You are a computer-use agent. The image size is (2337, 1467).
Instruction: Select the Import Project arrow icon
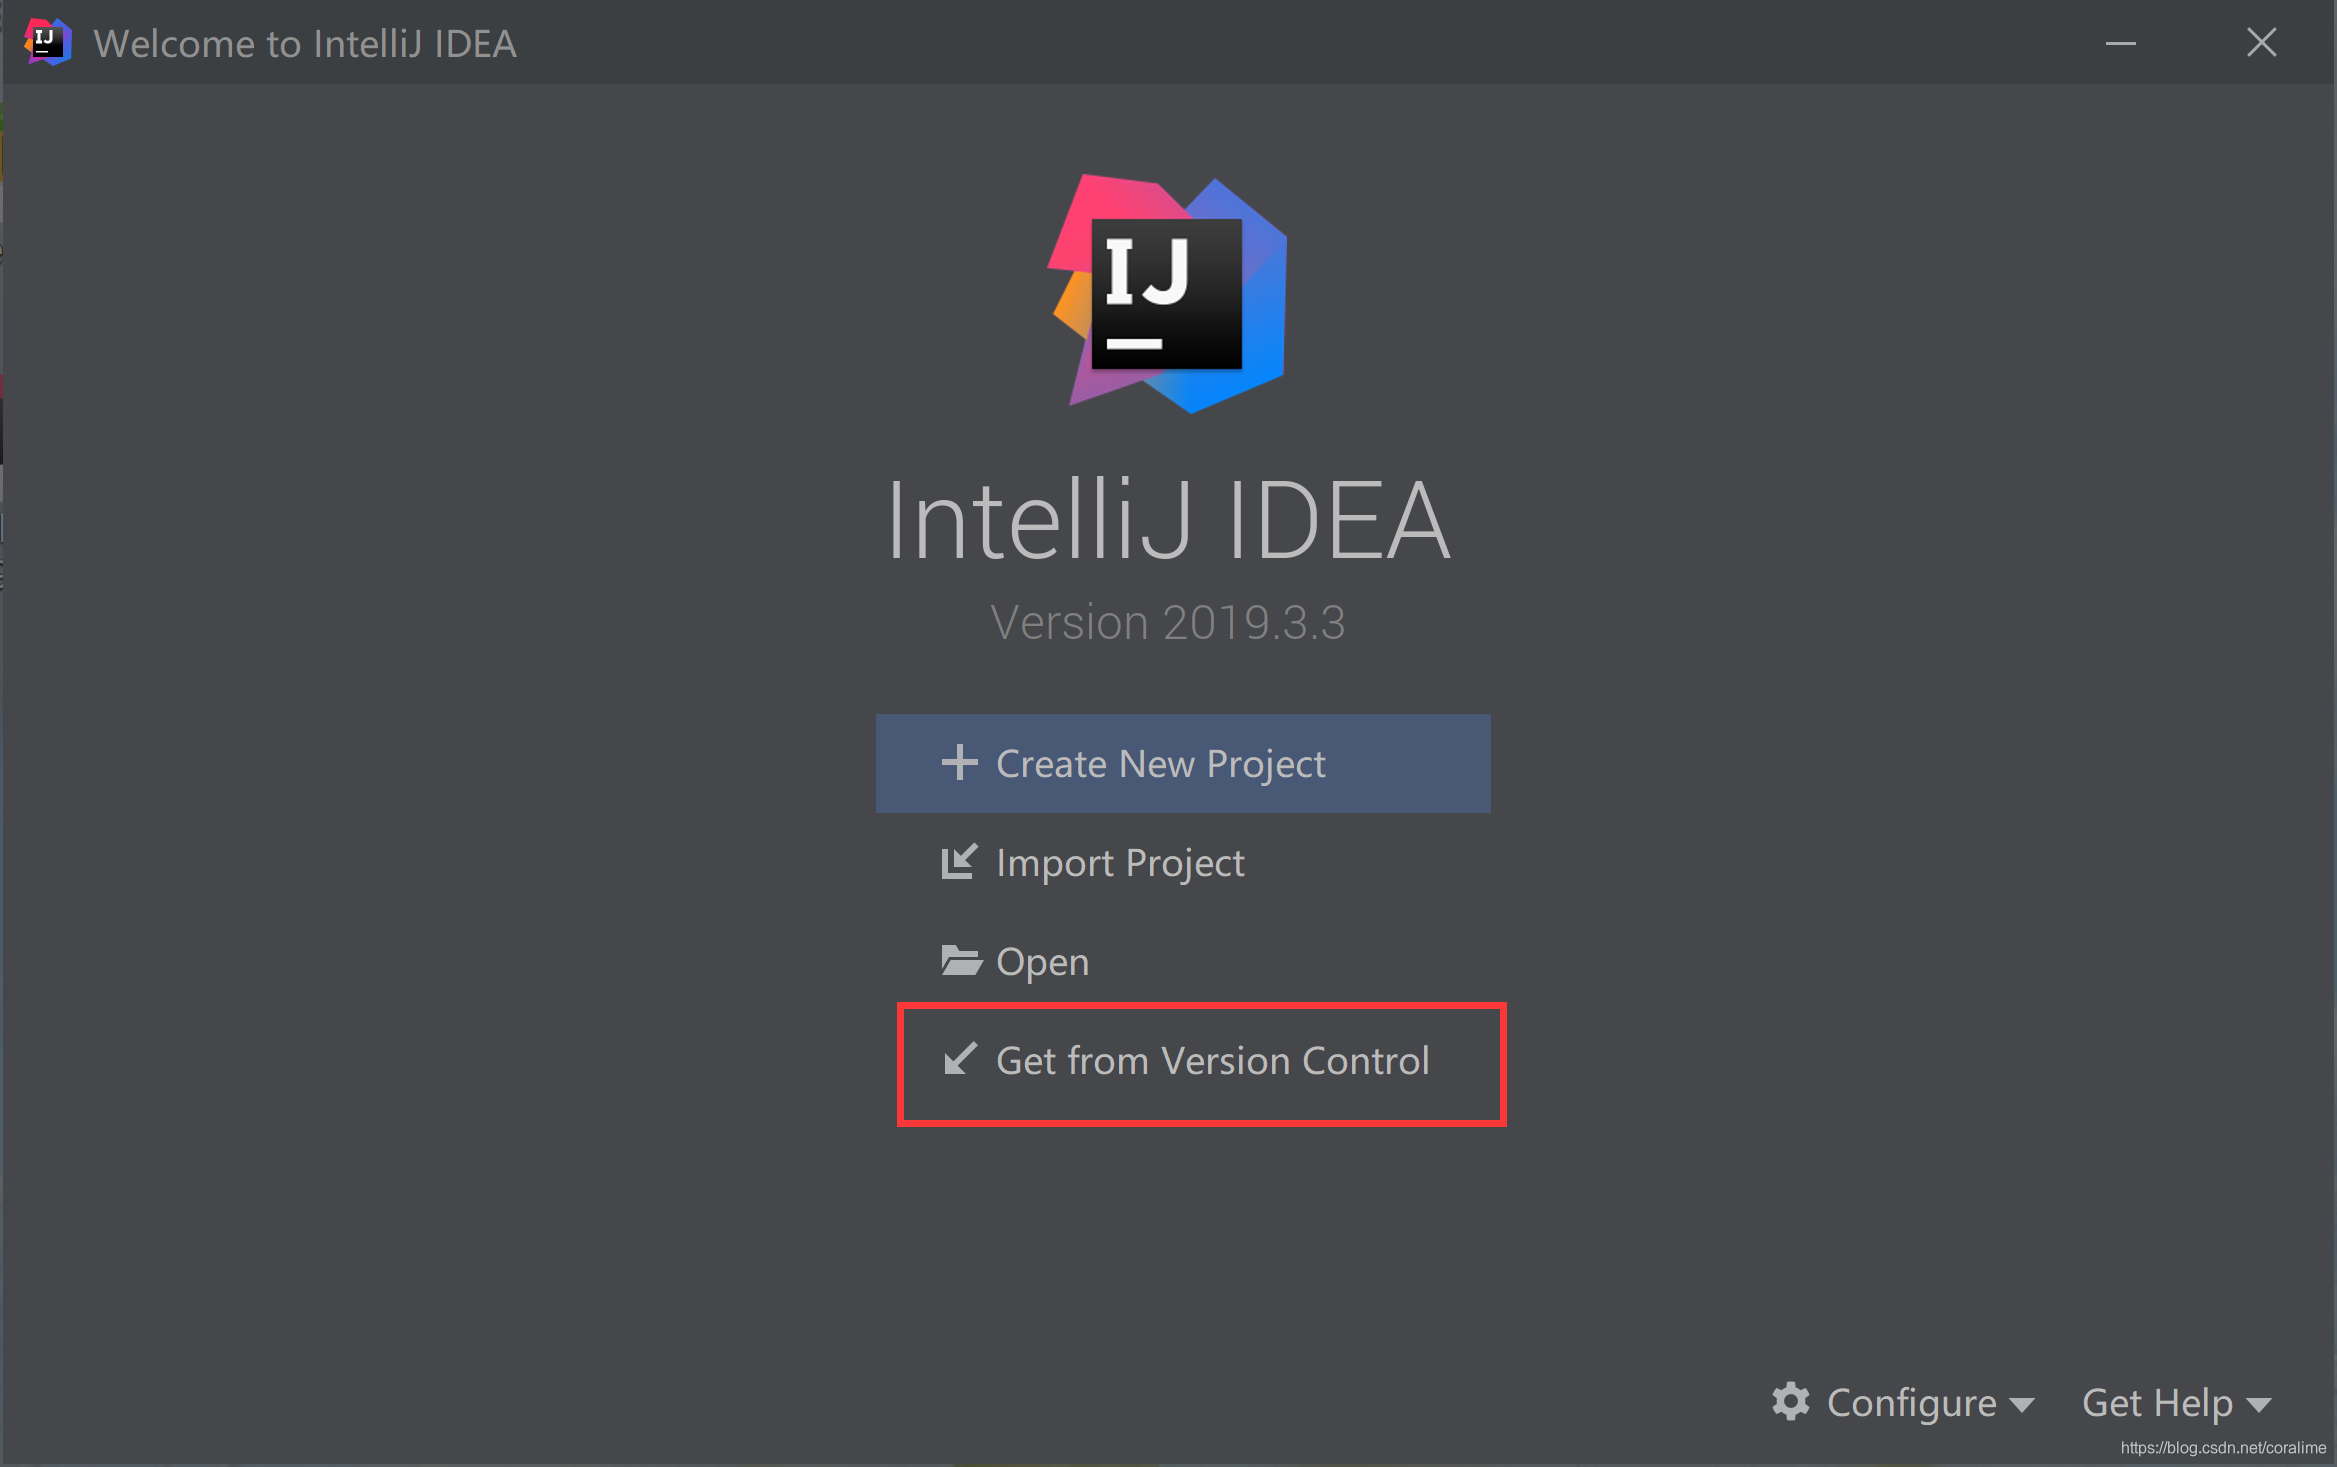point(959,861)
